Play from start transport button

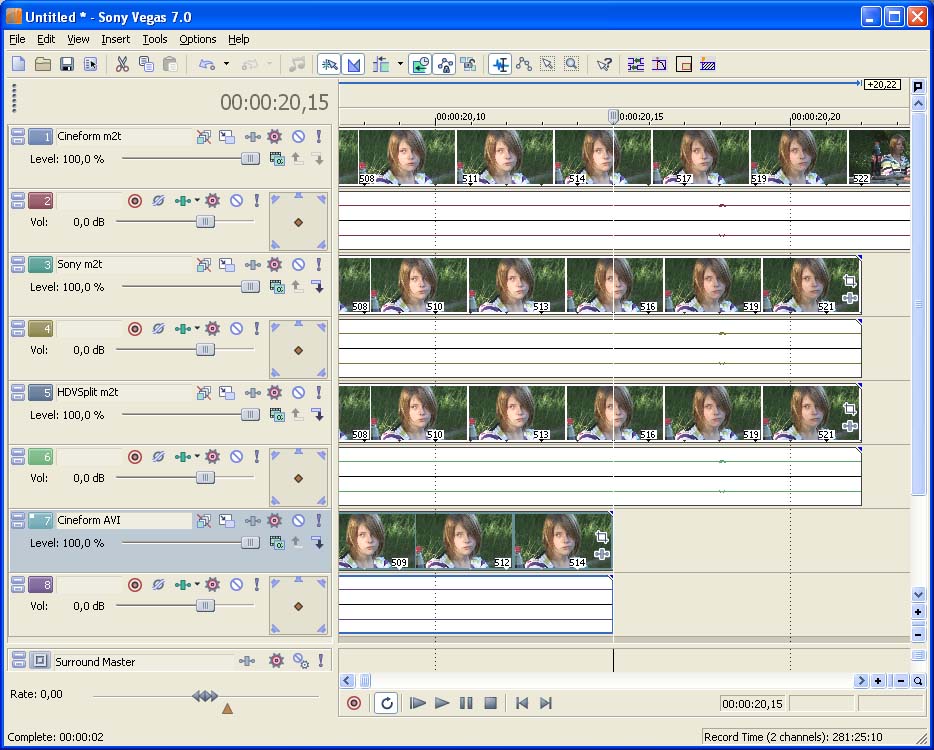[x=418, y=704]
